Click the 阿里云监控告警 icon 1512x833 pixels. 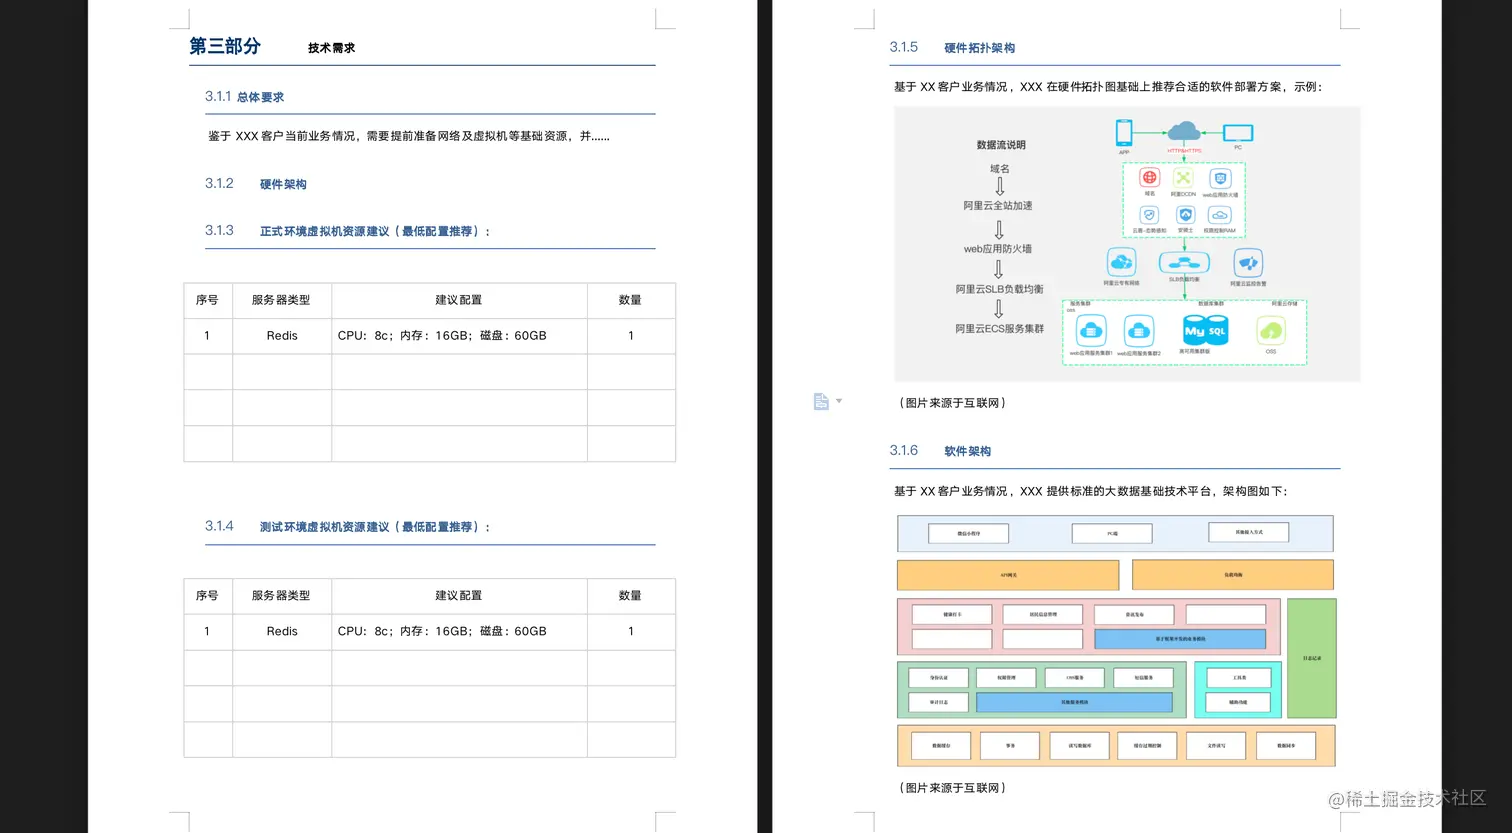point(1248,263)
